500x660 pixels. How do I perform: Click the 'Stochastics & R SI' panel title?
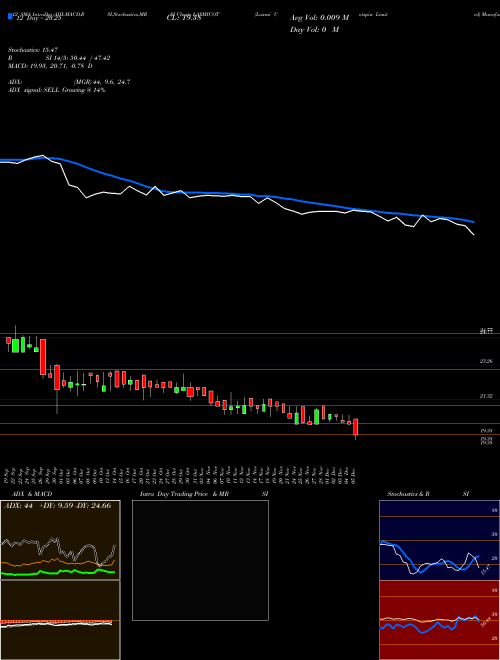click(428, 494)
